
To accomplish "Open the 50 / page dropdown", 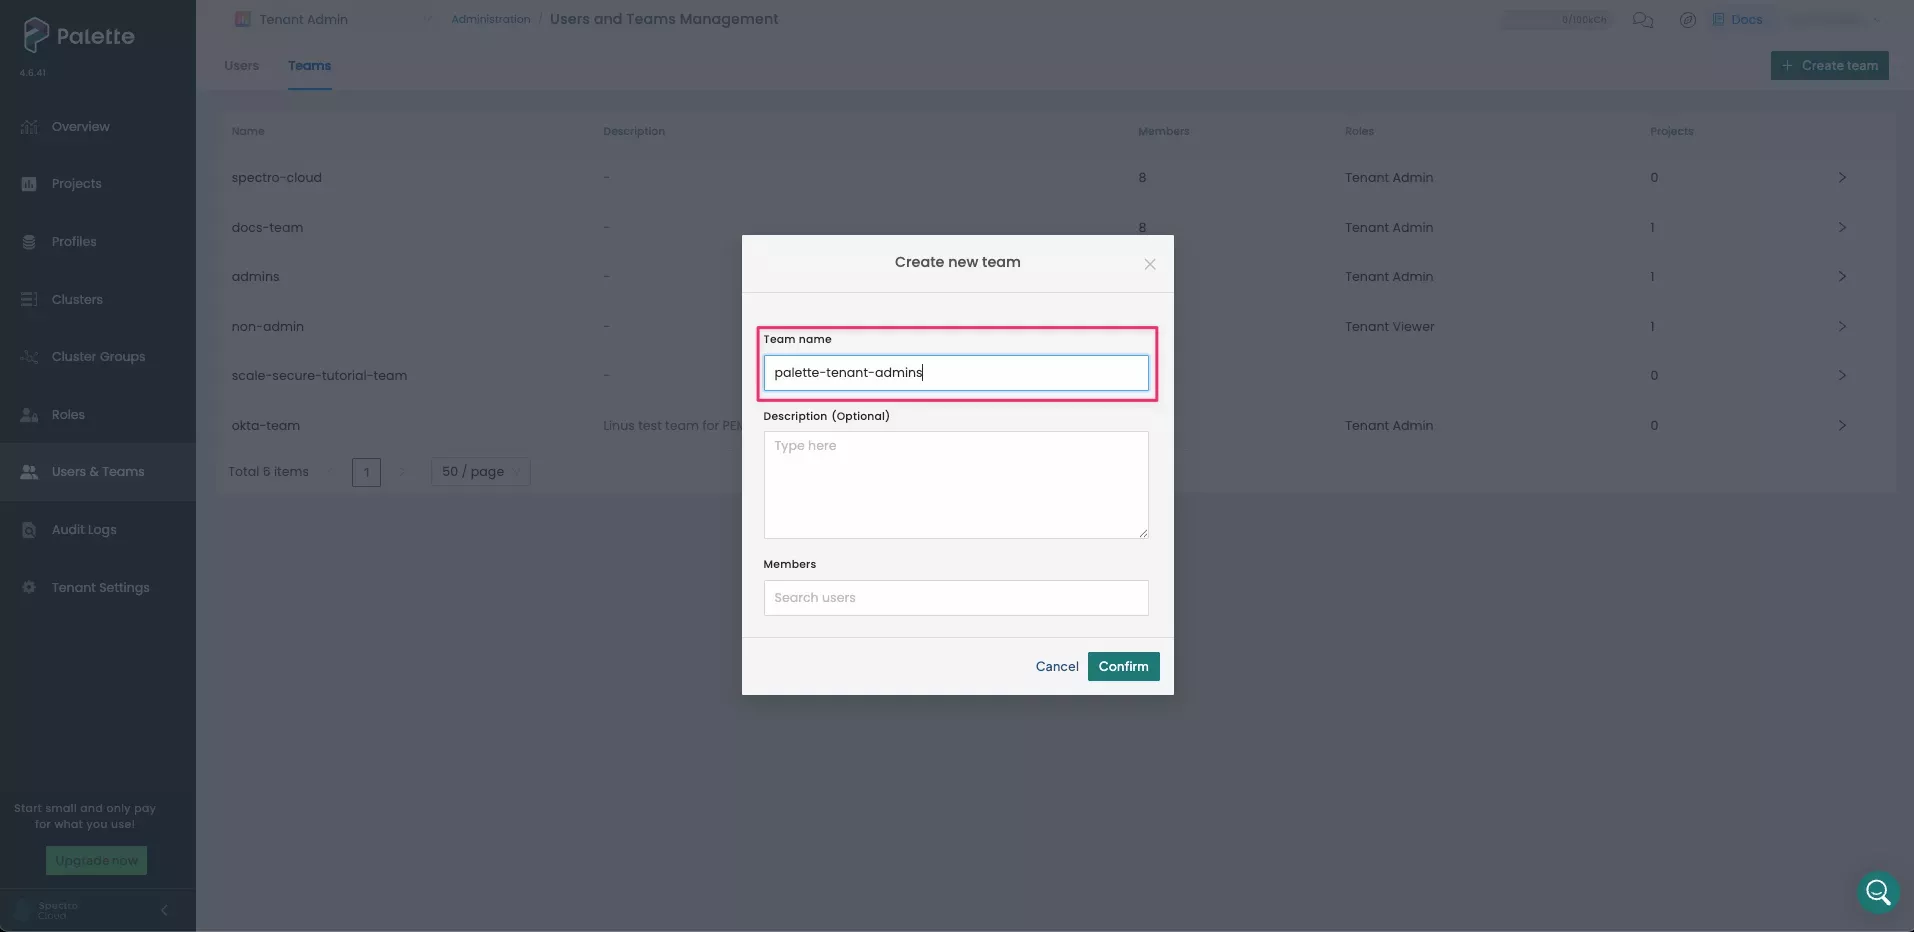I will point(480,472).
